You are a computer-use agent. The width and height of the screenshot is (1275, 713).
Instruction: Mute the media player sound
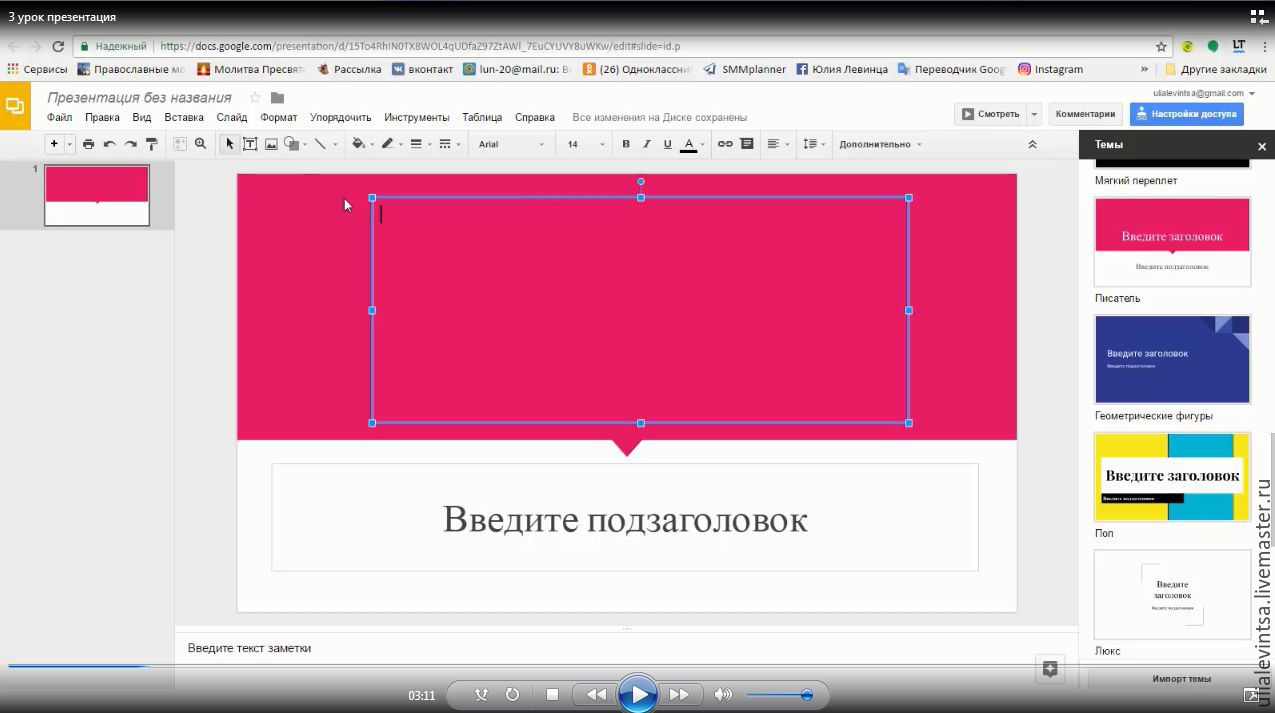[723, 695]
